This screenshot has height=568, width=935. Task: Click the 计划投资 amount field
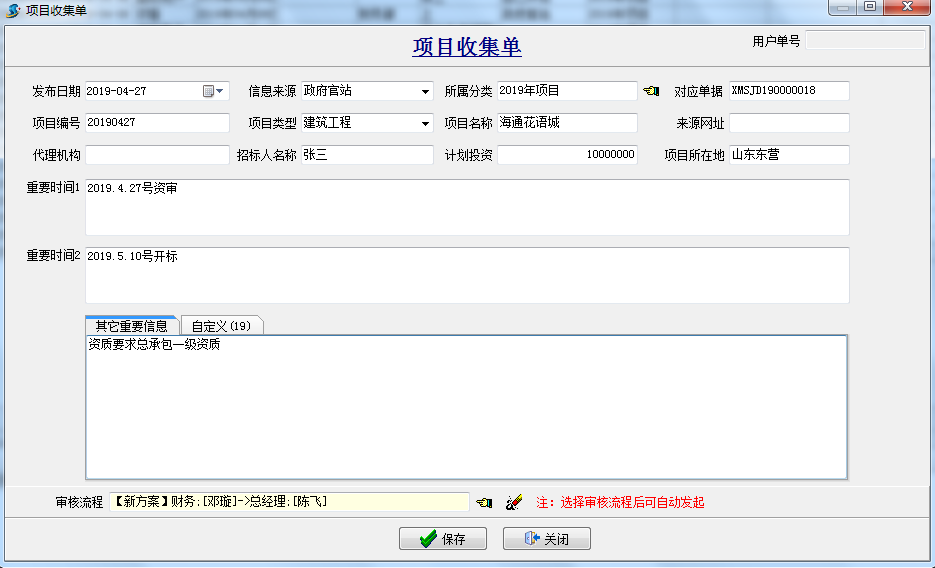tap(567, 155)
